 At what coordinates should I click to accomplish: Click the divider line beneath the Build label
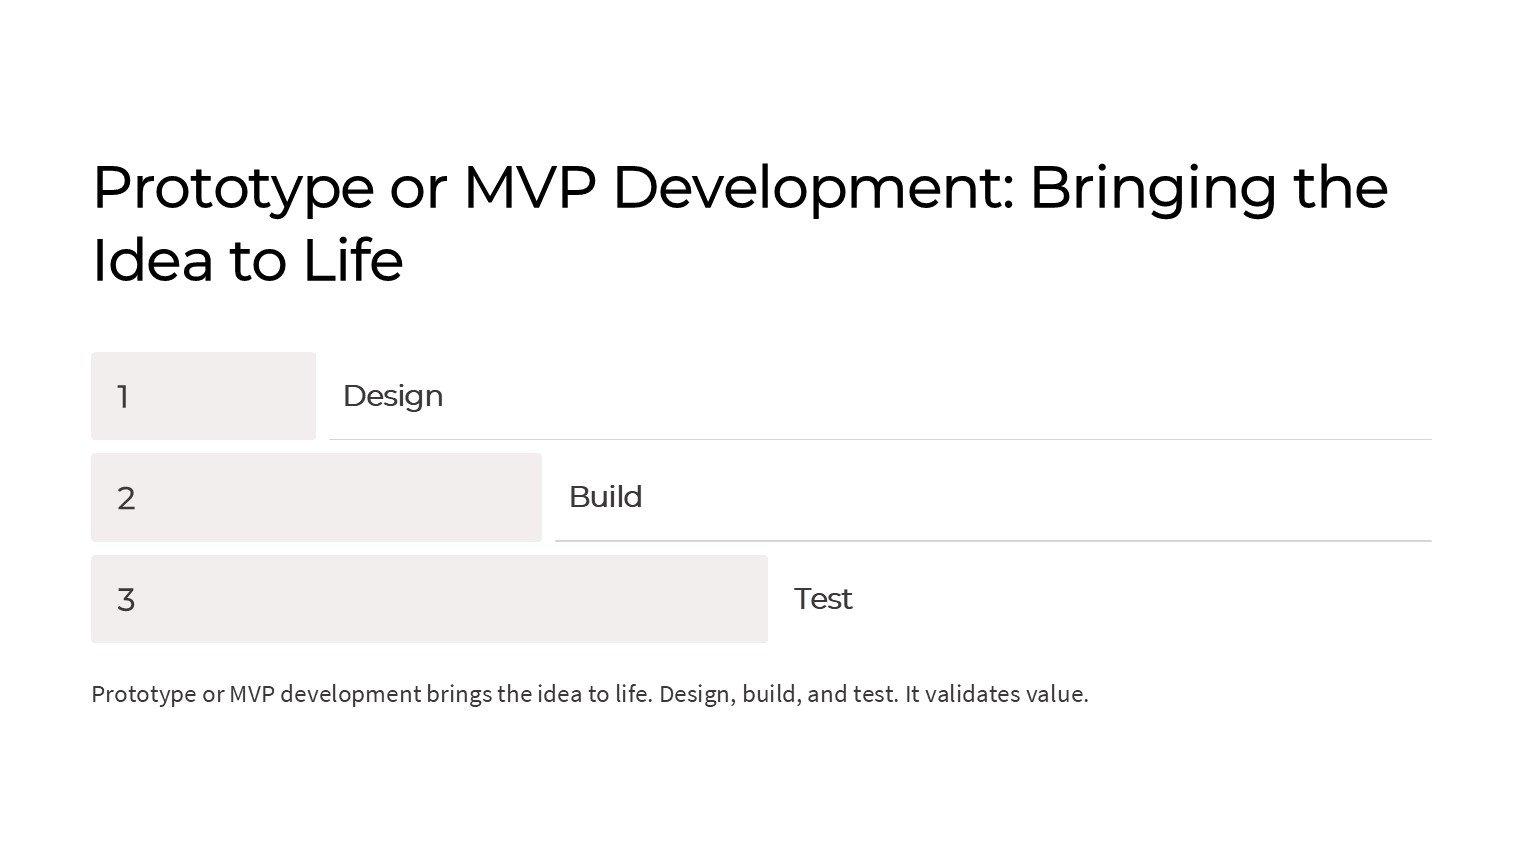(x=993, y=541)
